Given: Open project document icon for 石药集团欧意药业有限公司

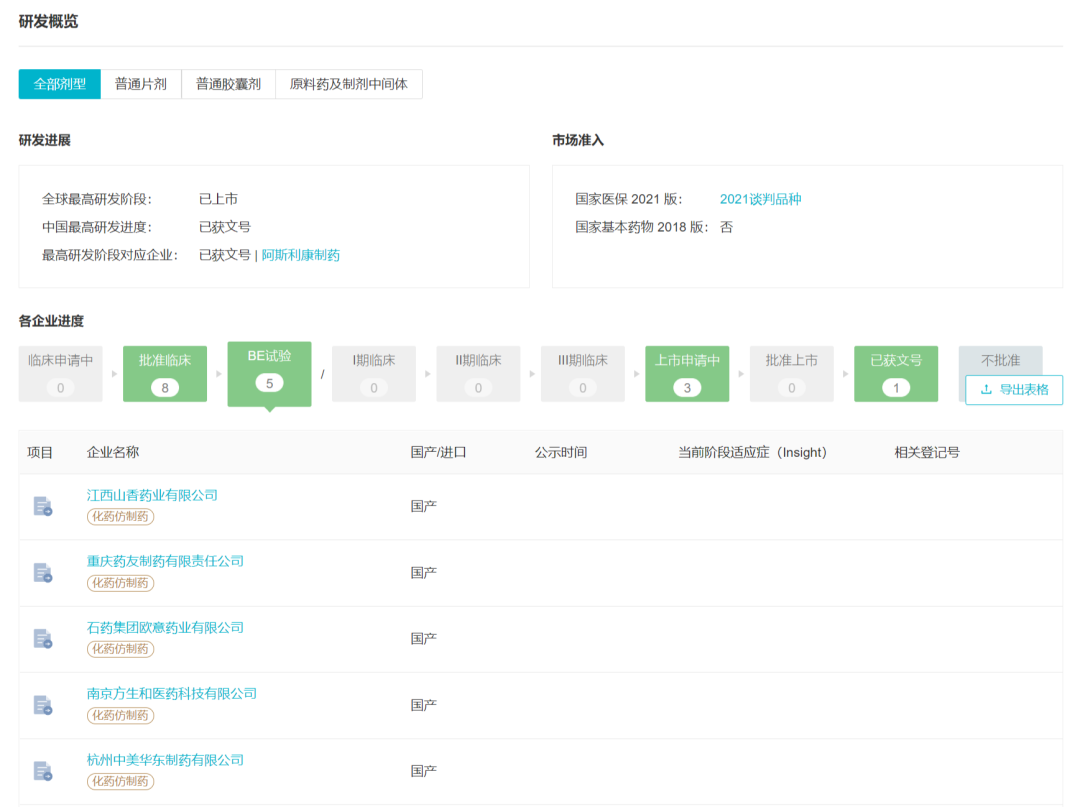Looking at the screenshot, I should point(42,638).
